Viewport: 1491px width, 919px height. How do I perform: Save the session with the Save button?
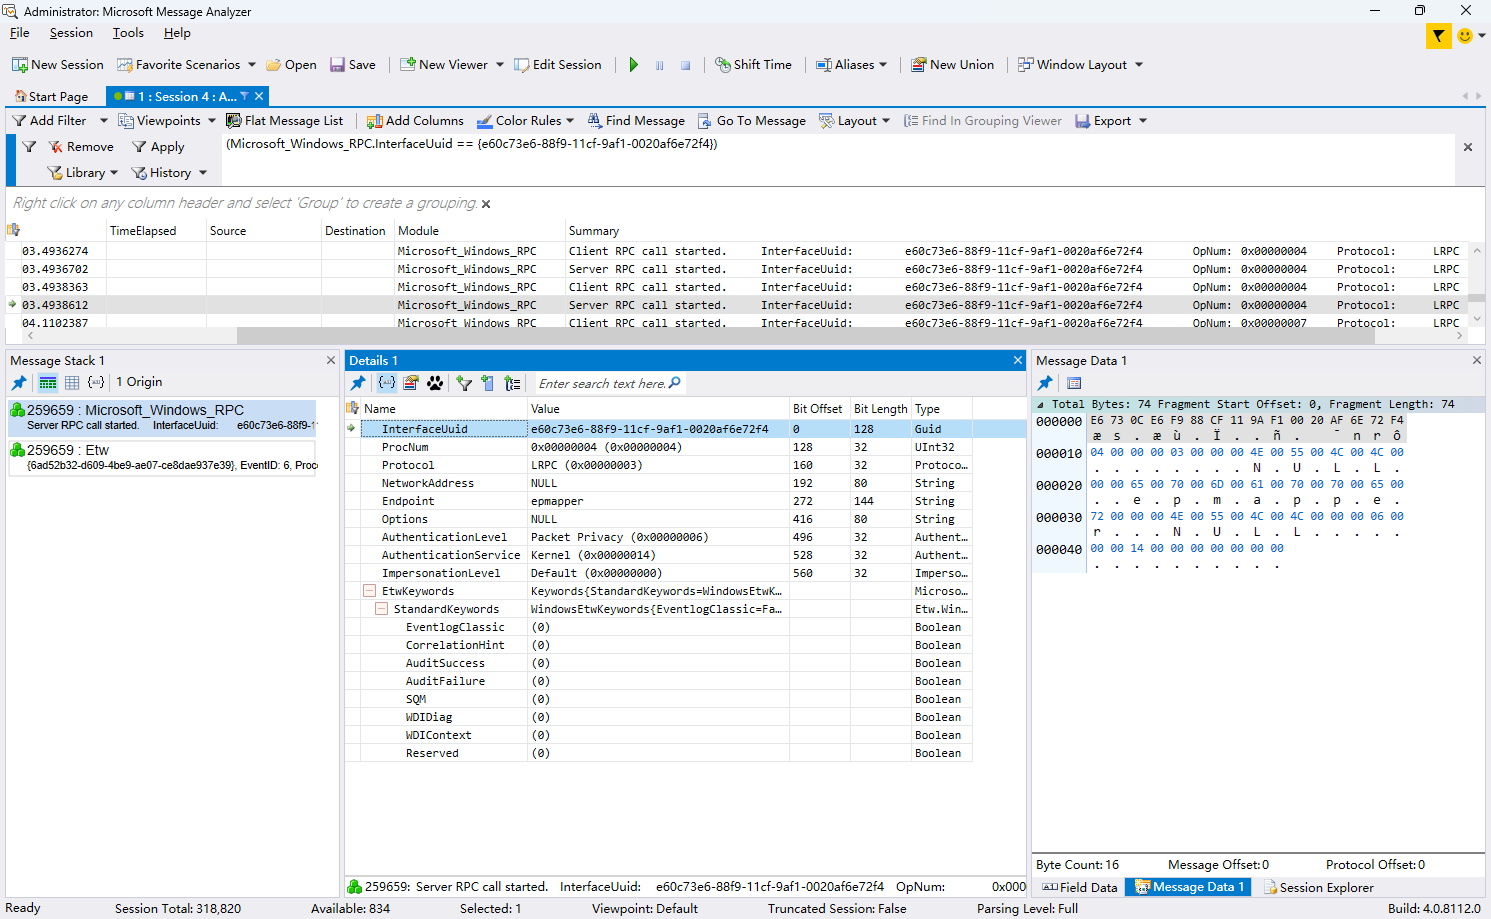point(353,65)
